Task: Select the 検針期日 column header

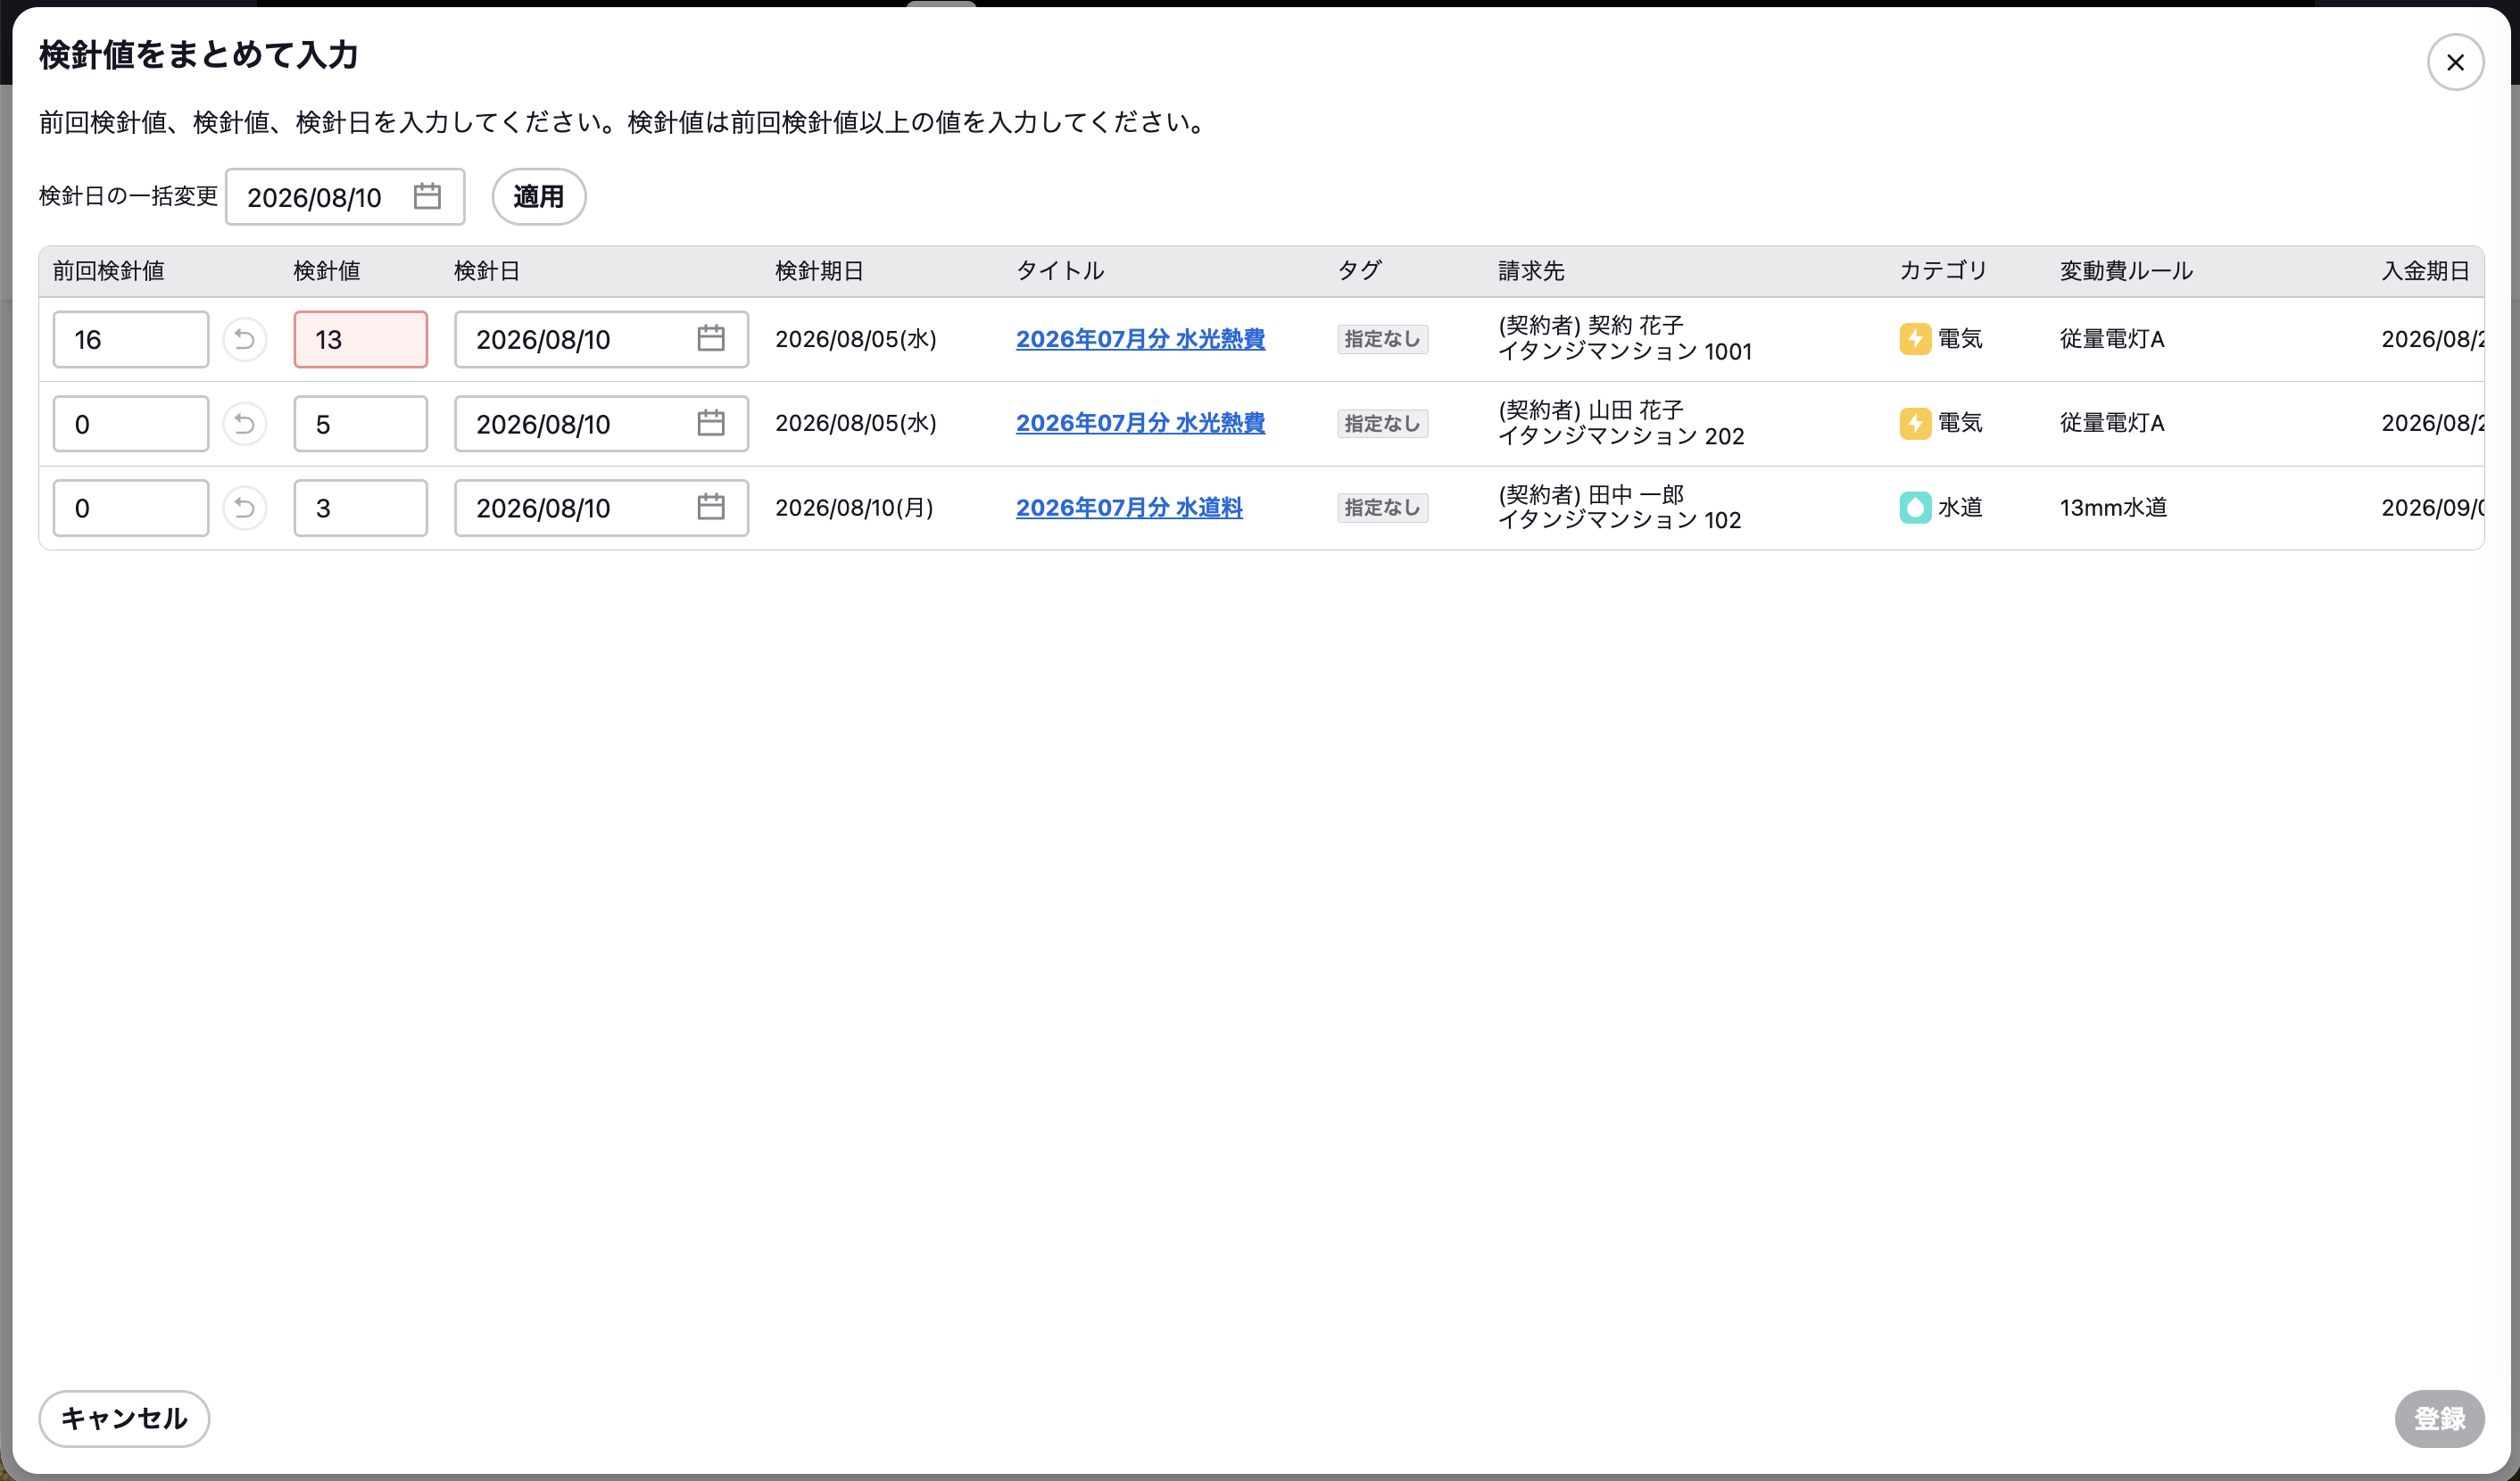Action: tap(820, 271)
